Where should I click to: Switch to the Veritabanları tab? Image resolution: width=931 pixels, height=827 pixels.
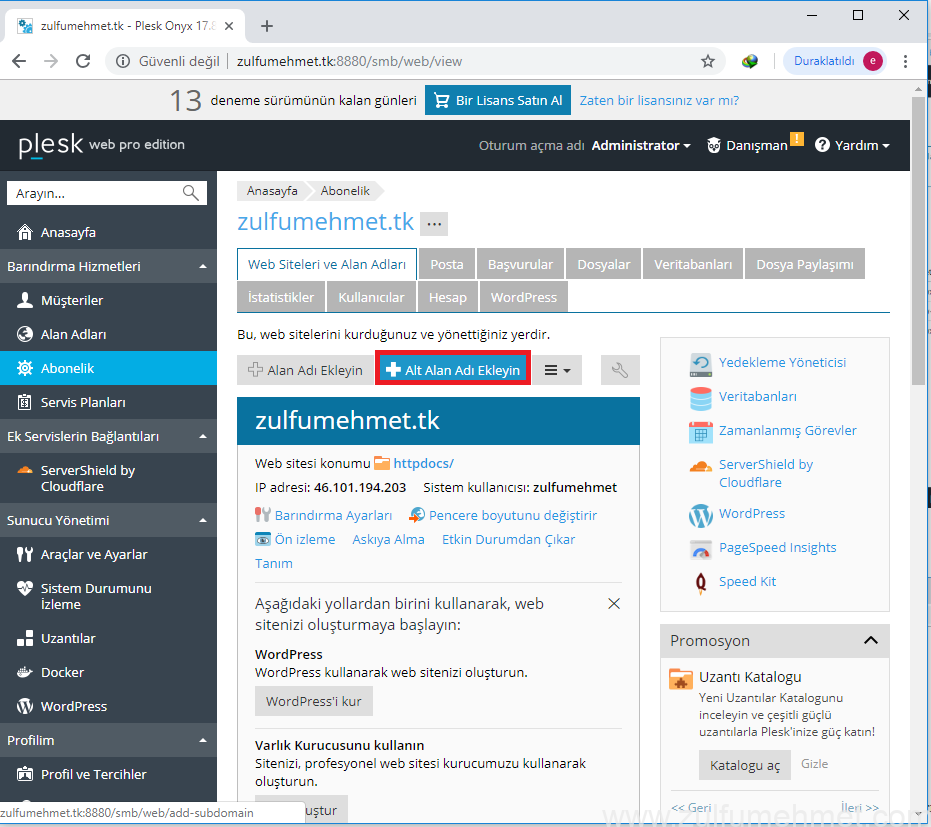(x=693, y=264)
